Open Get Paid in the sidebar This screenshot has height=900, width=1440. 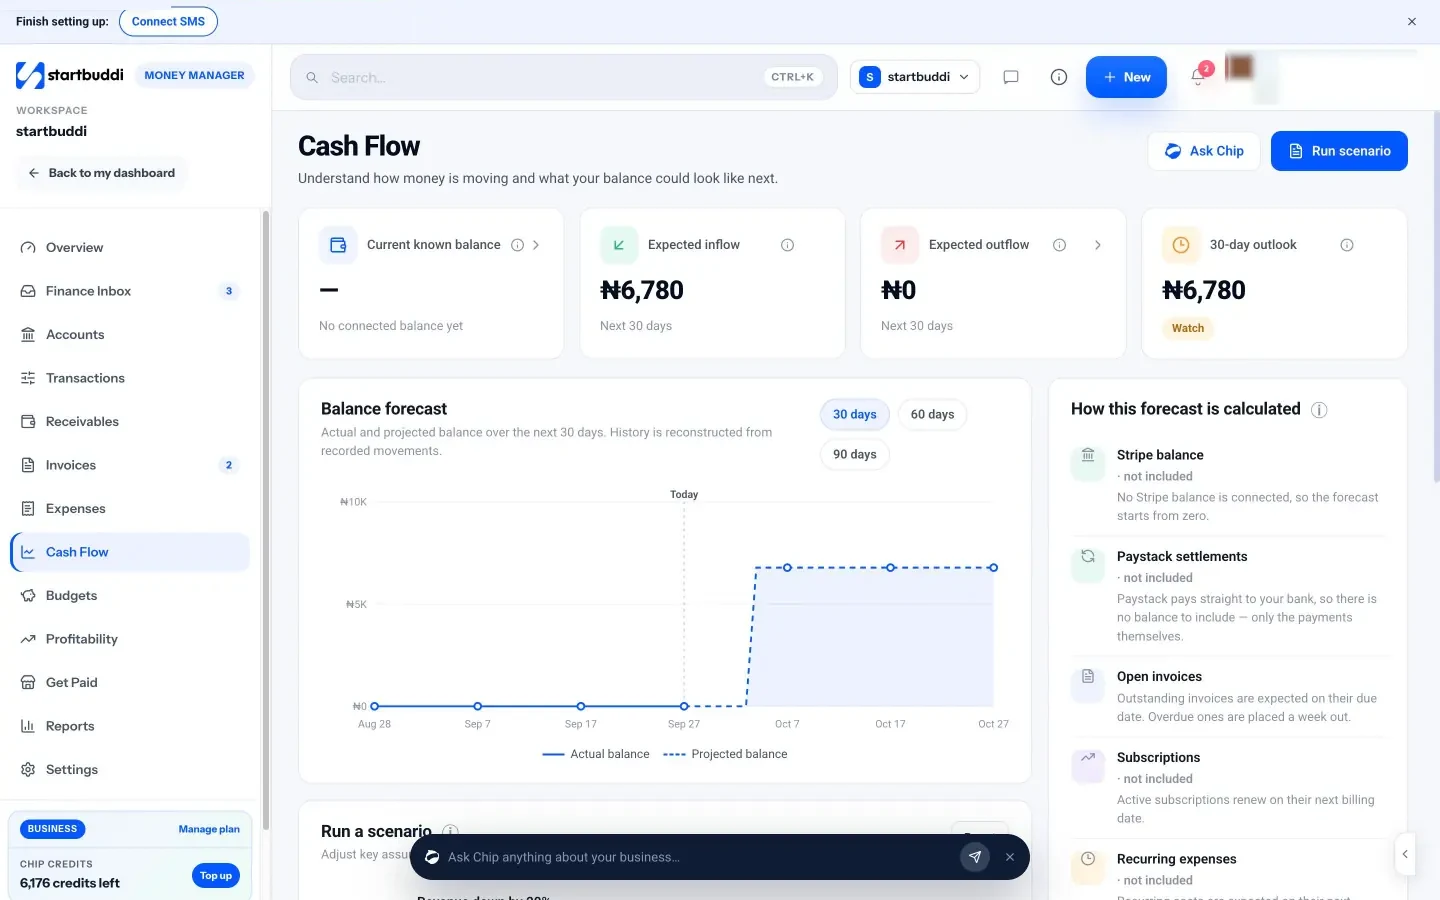pos(130,683)
